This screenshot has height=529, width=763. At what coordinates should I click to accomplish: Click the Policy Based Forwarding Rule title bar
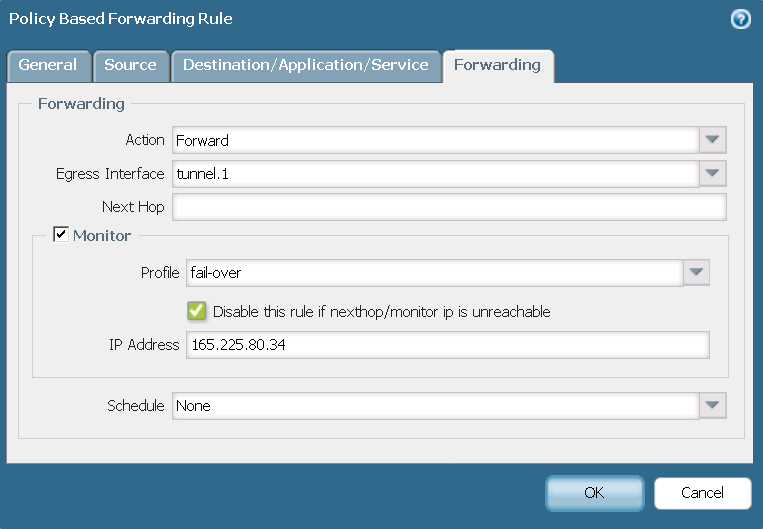click(x=300, y=19)
